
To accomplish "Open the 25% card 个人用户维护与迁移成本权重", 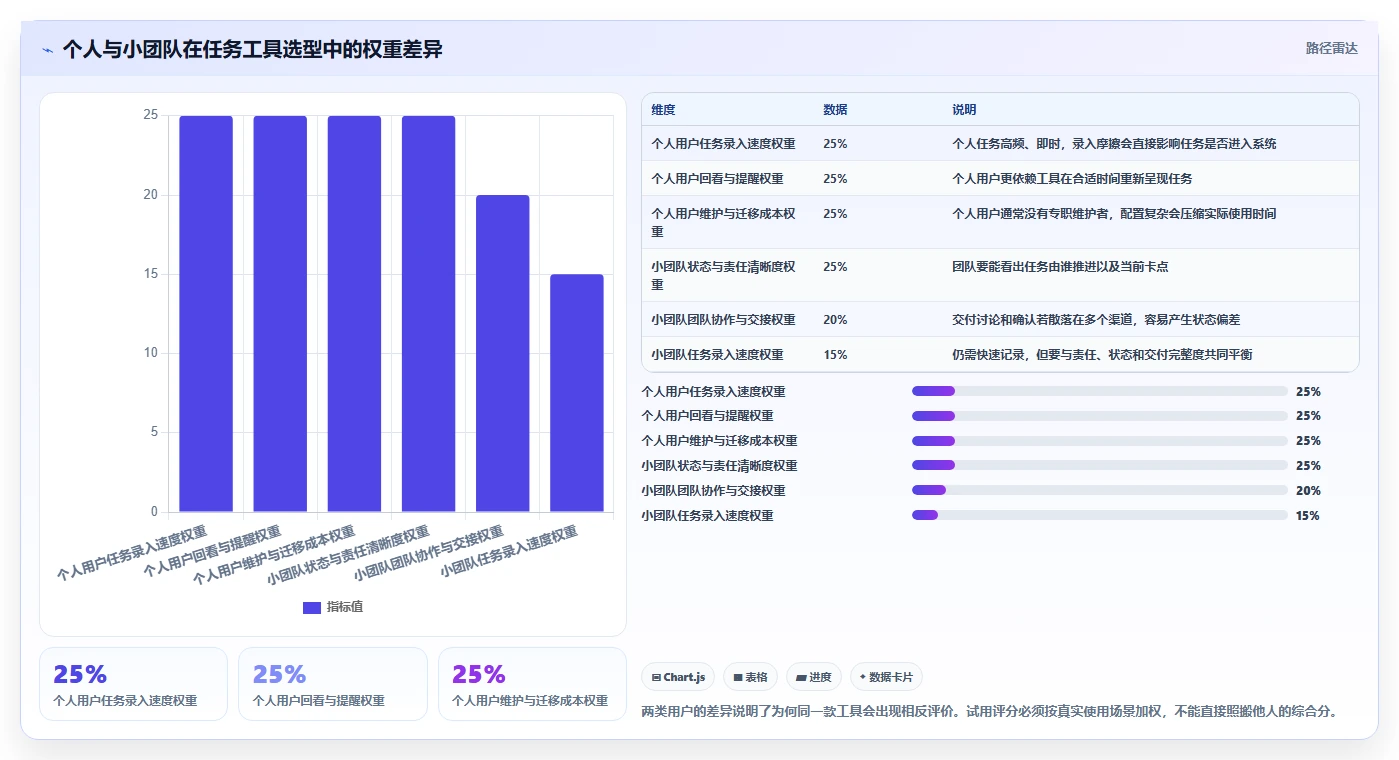I will (532, 684).
